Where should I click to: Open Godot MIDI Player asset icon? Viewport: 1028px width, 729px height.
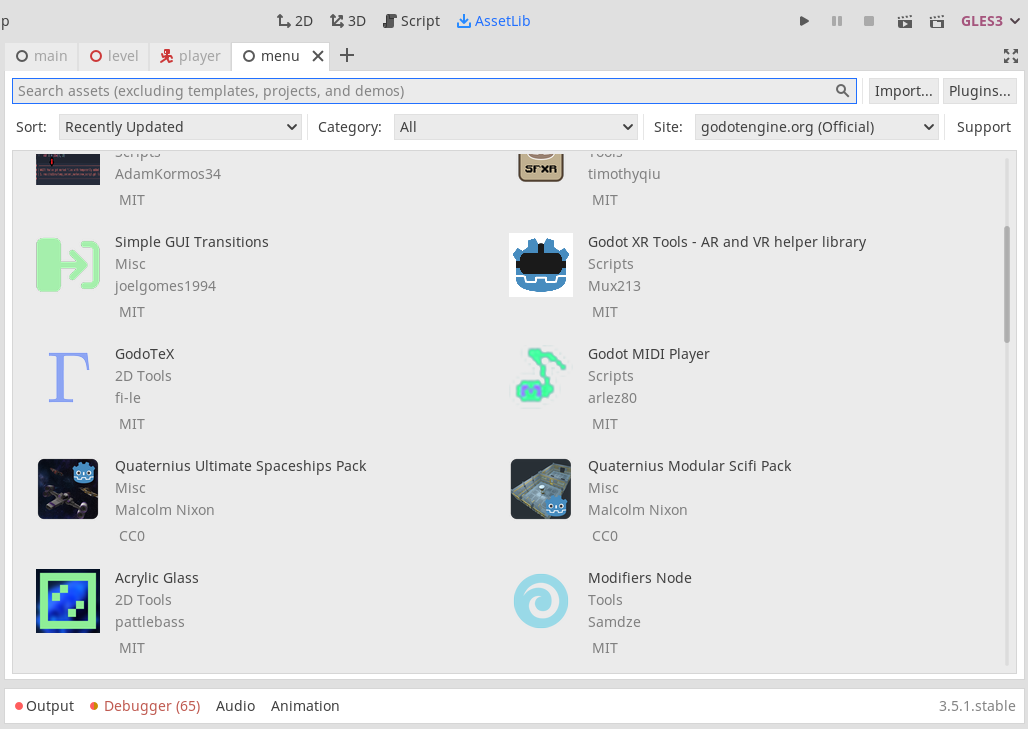[541, 376]
